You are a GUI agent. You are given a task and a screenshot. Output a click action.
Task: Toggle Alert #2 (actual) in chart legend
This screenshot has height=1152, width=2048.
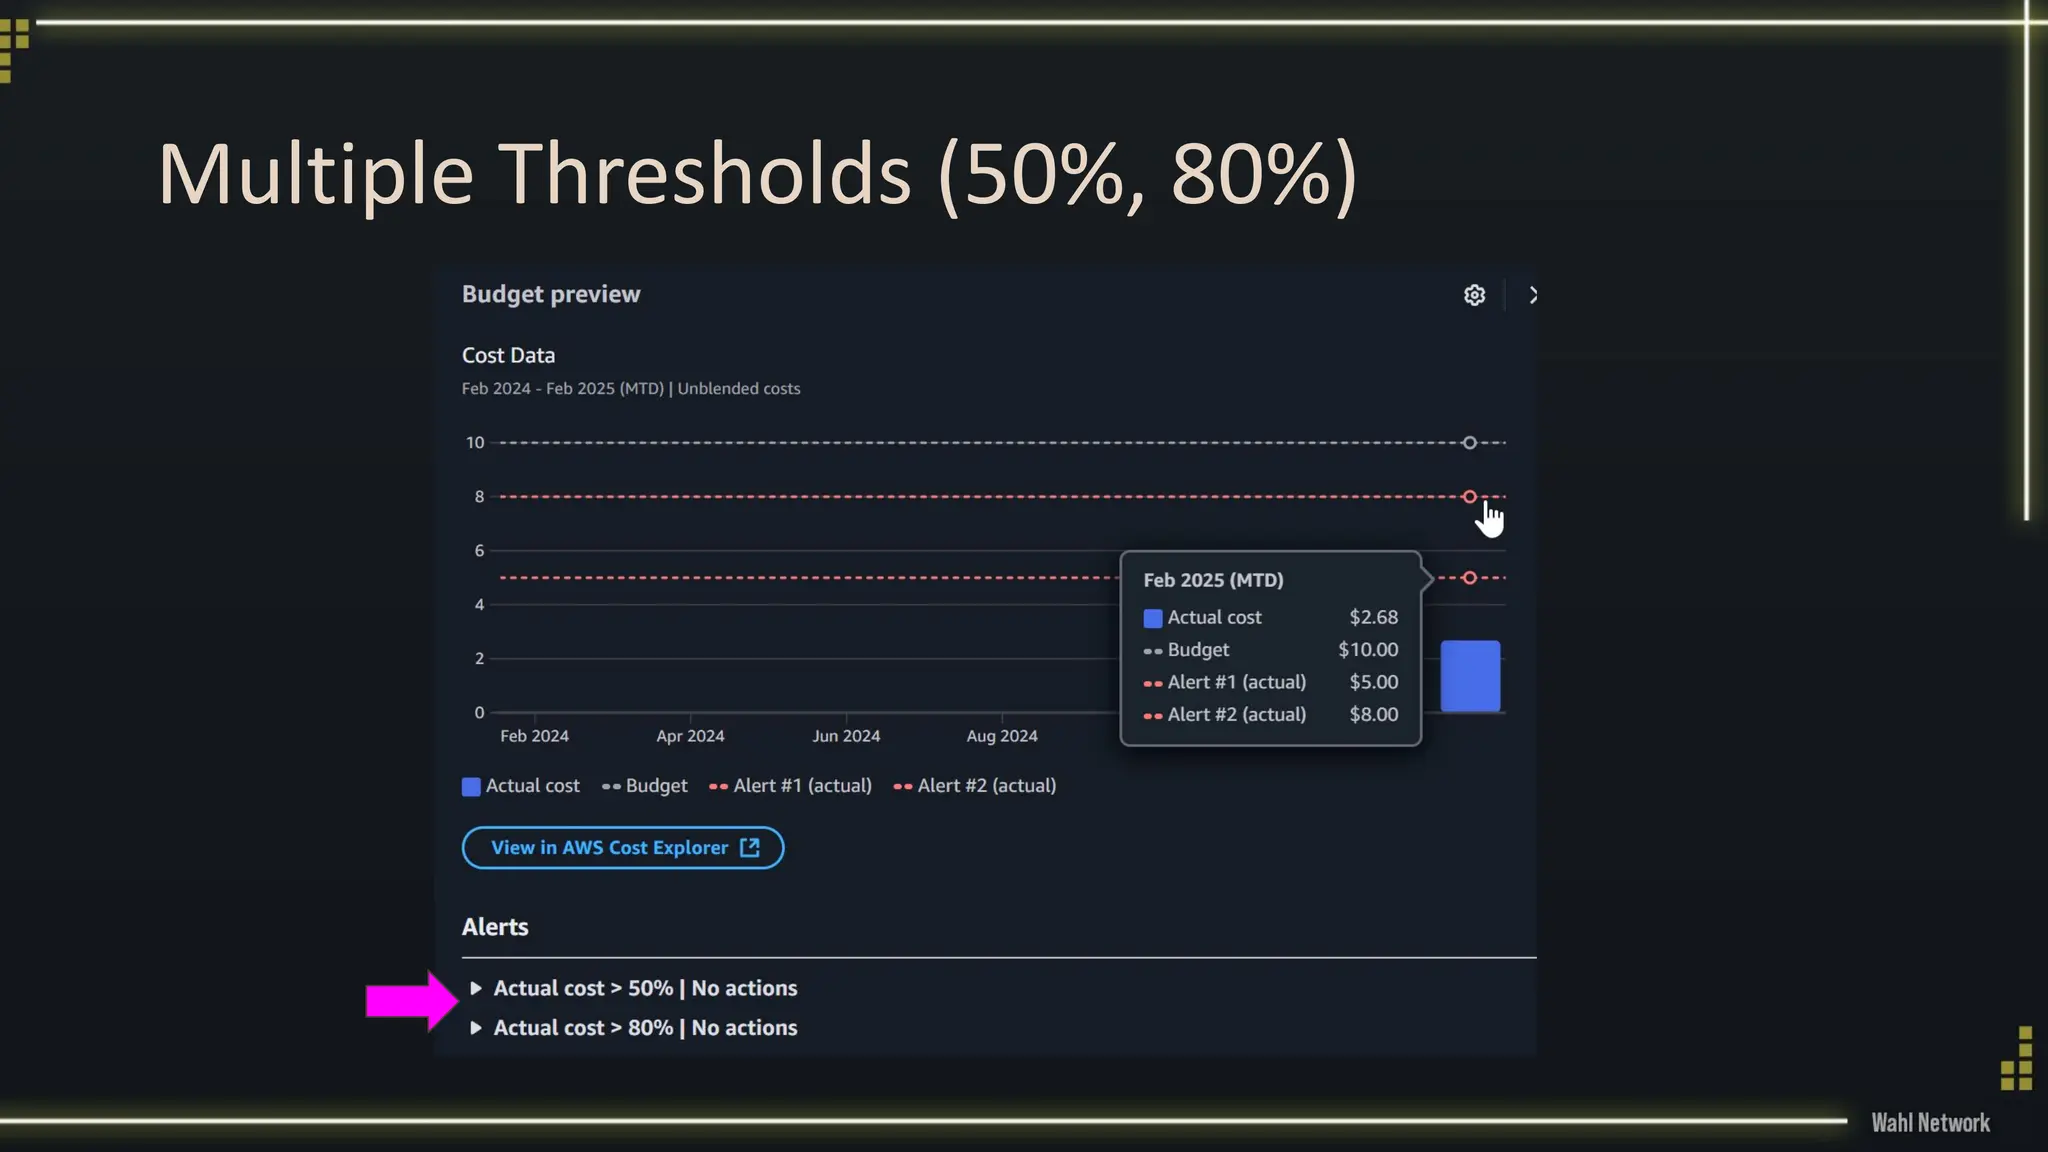tap(975, 786)
